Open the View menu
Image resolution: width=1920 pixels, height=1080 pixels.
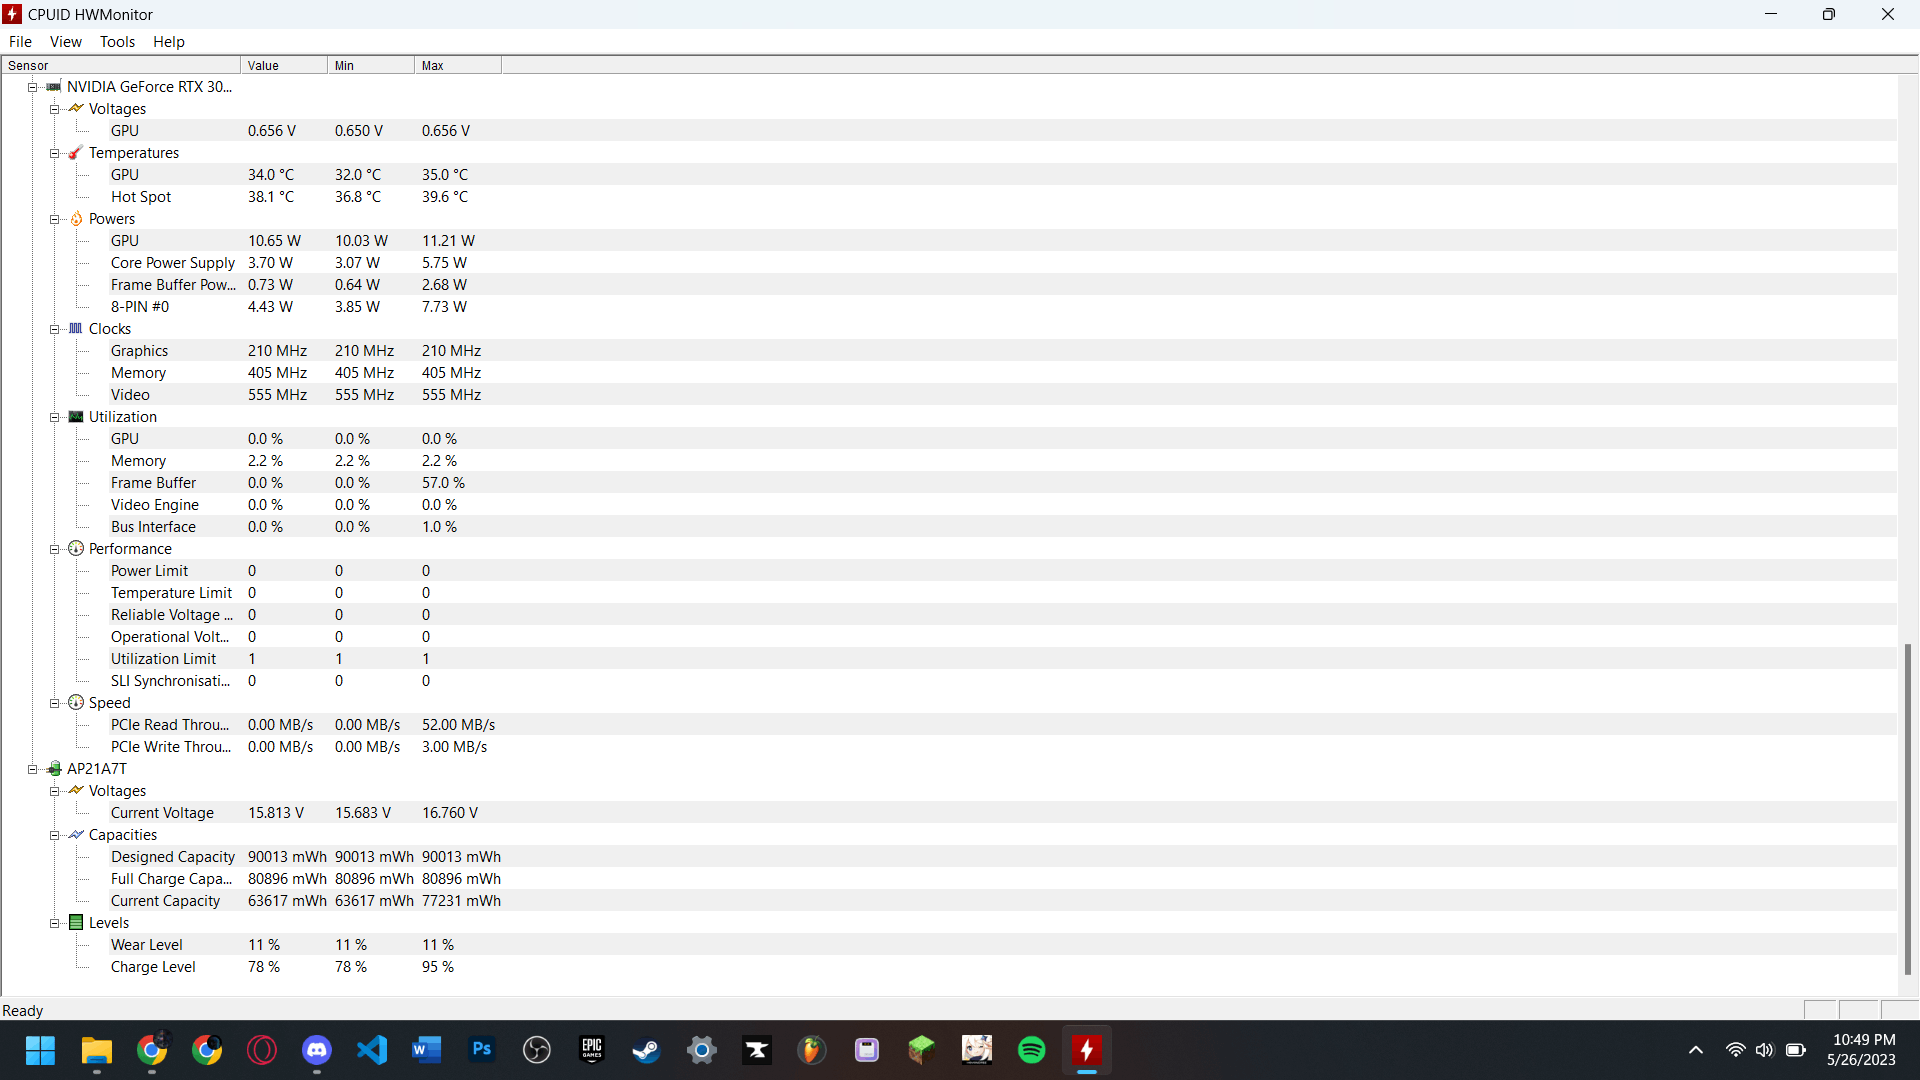tap(65, 42)
